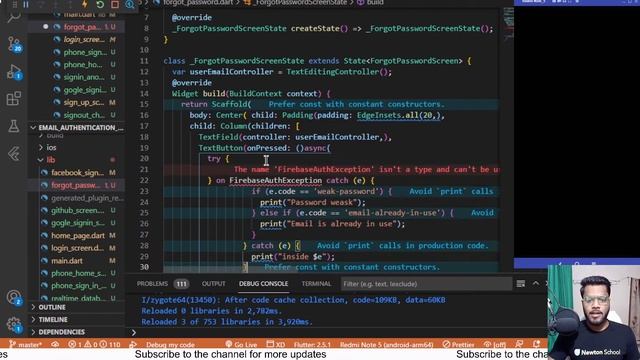640x360 pixels.
Task: Expand the TIMELINE section
Action: pos(77,320)
